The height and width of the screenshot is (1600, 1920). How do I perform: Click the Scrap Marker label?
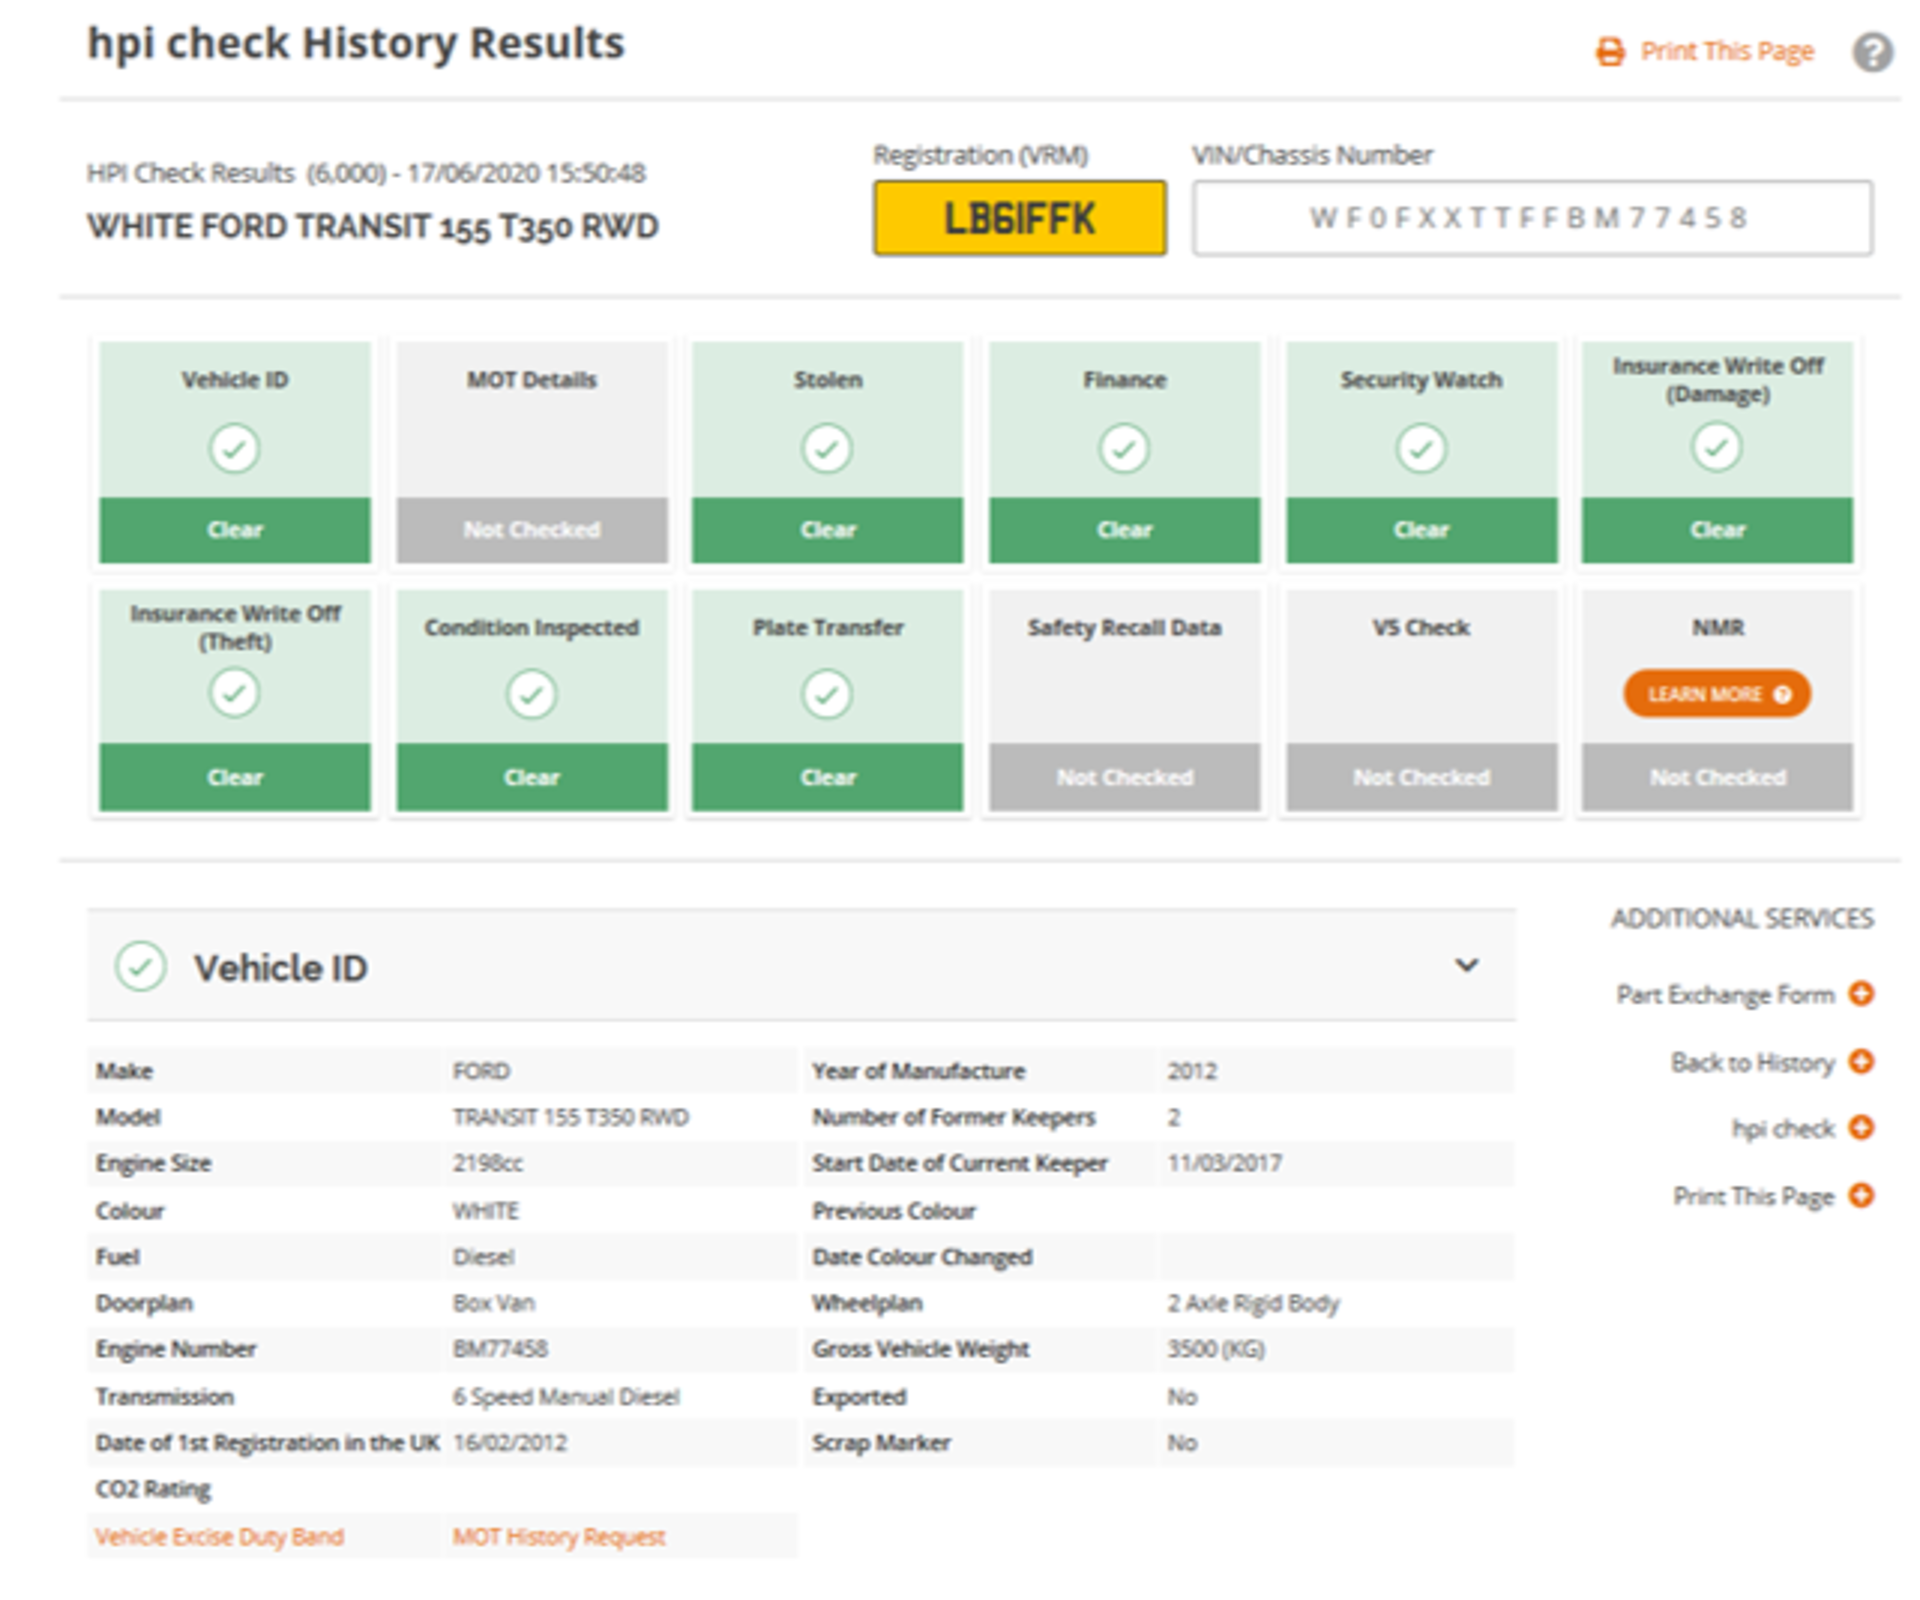click(881, 1443)
